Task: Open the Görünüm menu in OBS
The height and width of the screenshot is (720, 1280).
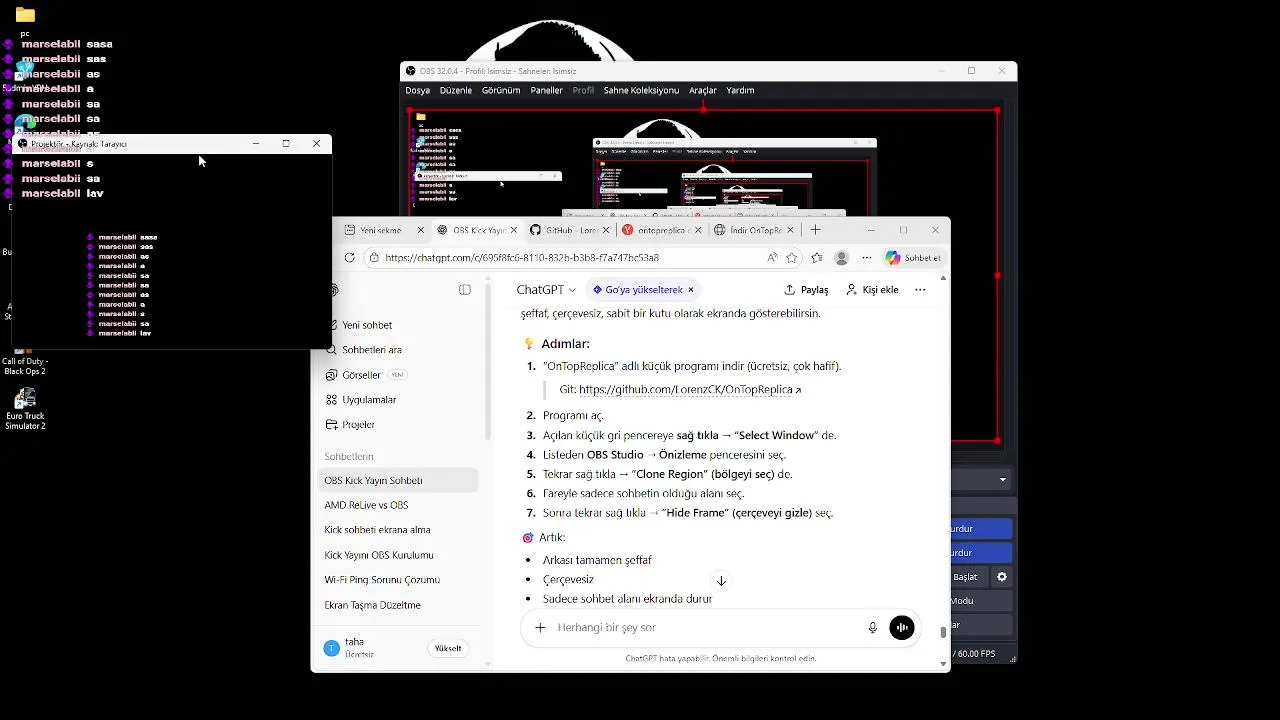Action: tap(501, 90)
